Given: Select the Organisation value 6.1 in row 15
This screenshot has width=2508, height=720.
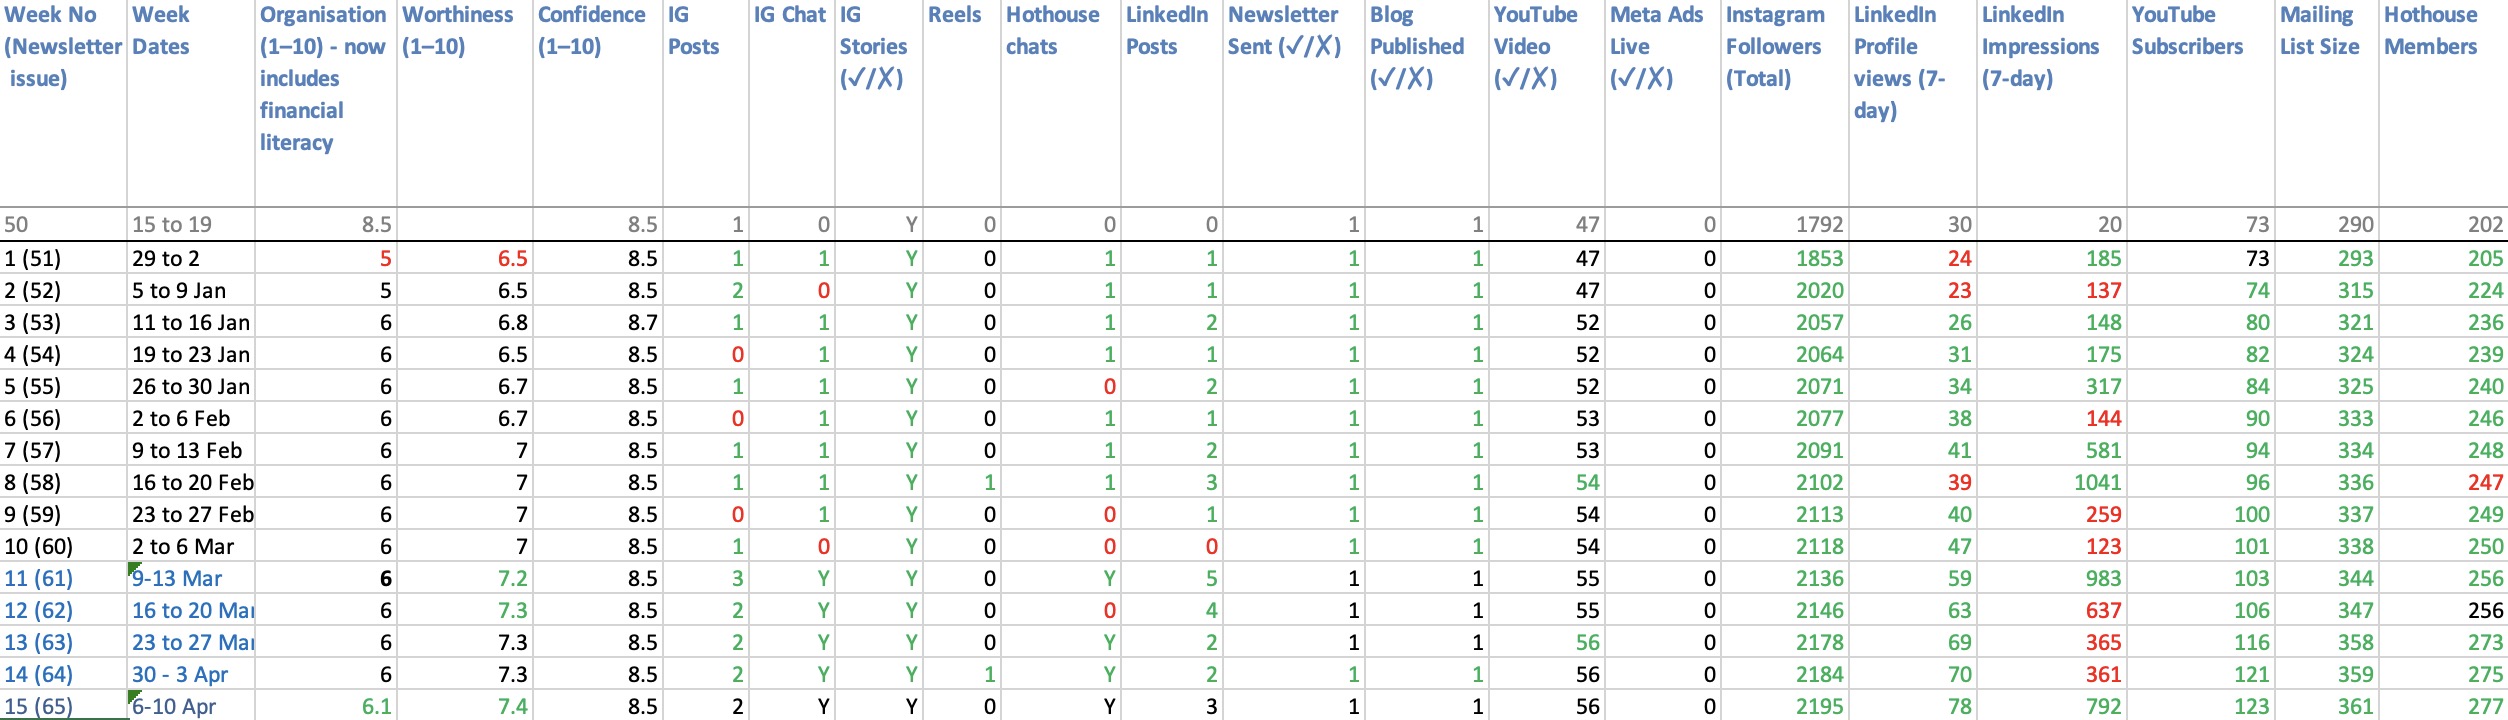Looking at the screenshot, I should tap(326, 706).
